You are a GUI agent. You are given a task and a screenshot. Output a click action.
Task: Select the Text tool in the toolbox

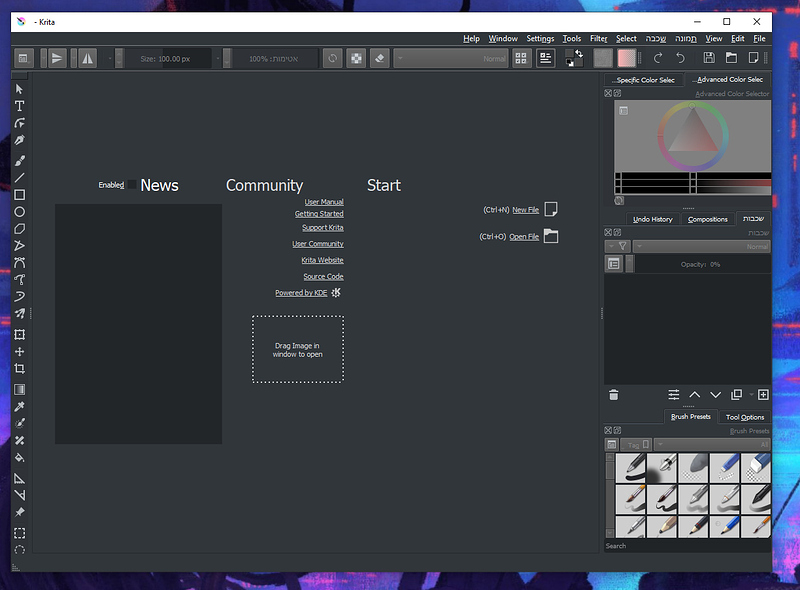18,105
